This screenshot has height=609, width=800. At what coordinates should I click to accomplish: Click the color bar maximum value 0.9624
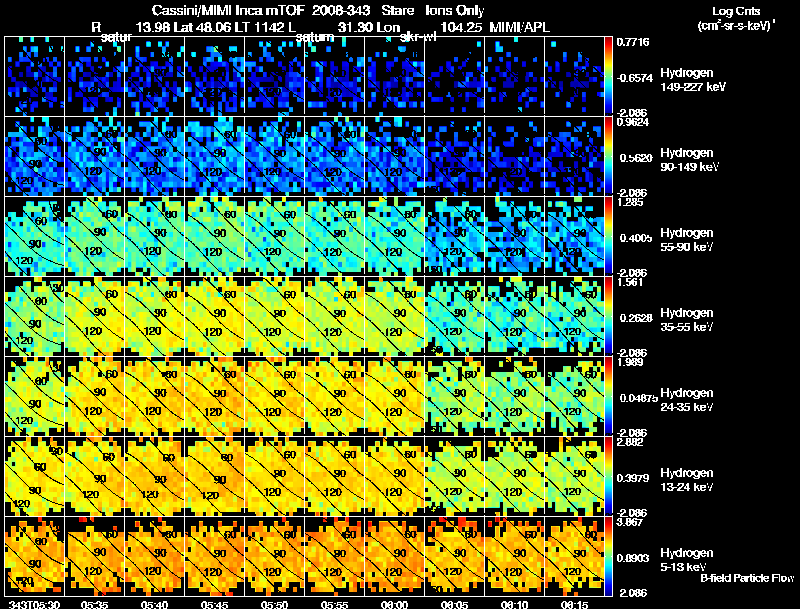pos(633,122)
